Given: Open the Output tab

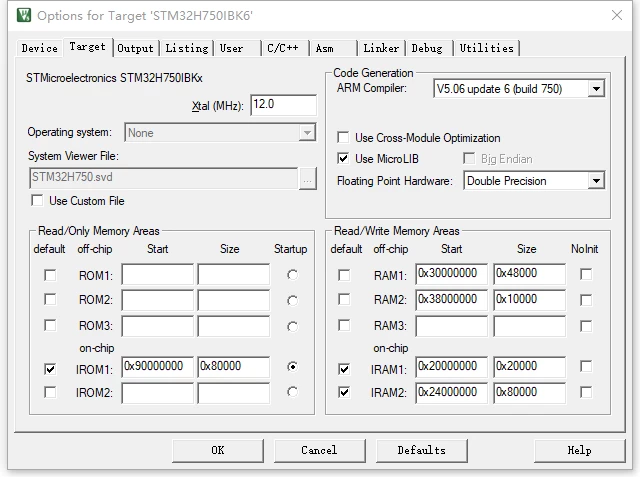Looking at the screenshot, I should (136, 48).
